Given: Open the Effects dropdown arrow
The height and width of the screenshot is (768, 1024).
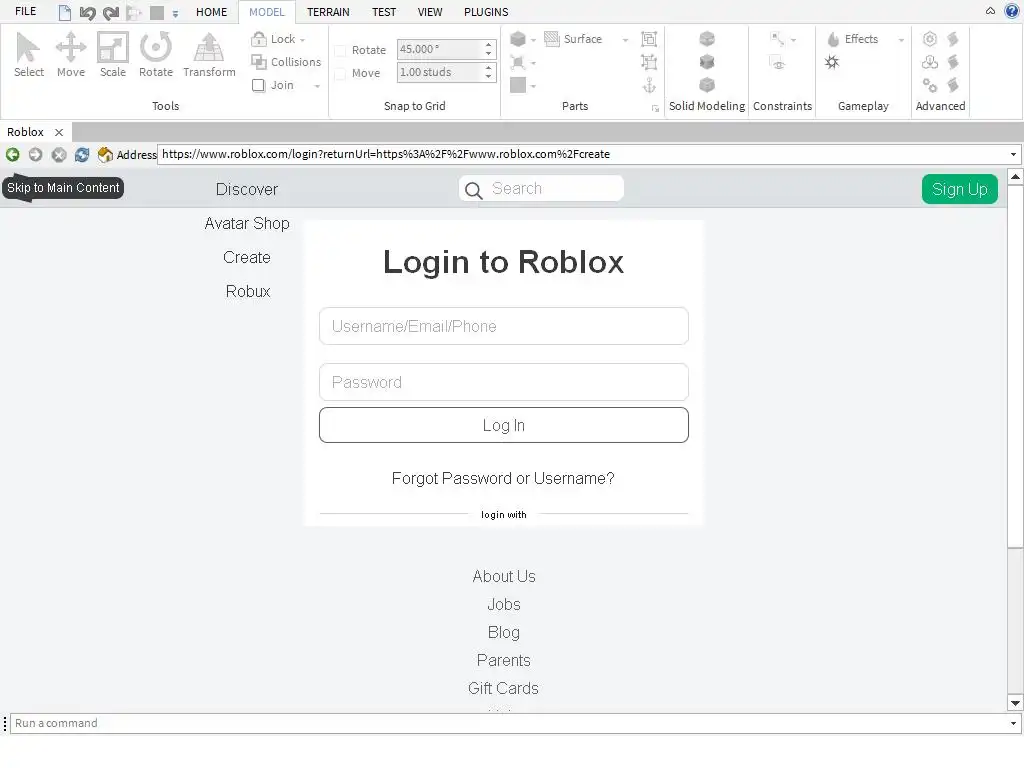Looking at the screenshot, I should pyautogui.click(x=901, y=40).
